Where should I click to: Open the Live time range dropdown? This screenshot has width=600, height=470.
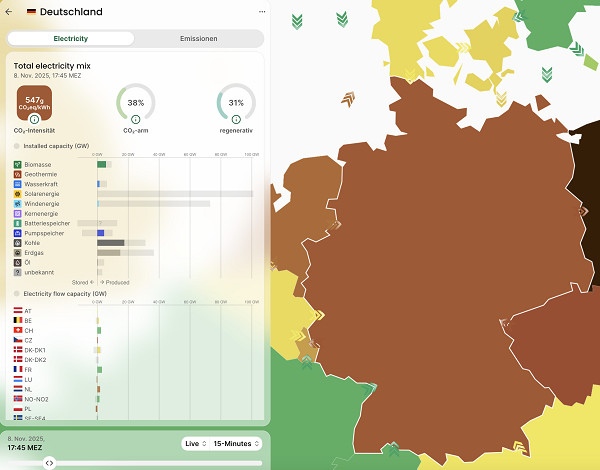pos(194,443)
